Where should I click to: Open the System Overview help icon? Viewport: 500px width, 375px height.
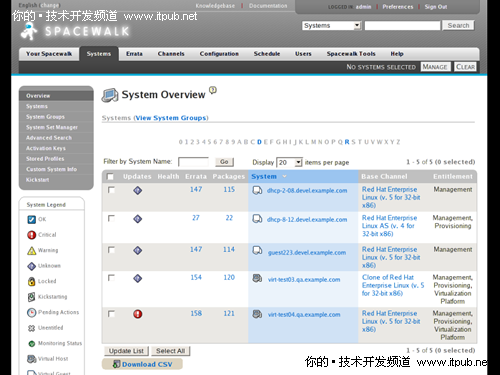[x=213, y=90]
